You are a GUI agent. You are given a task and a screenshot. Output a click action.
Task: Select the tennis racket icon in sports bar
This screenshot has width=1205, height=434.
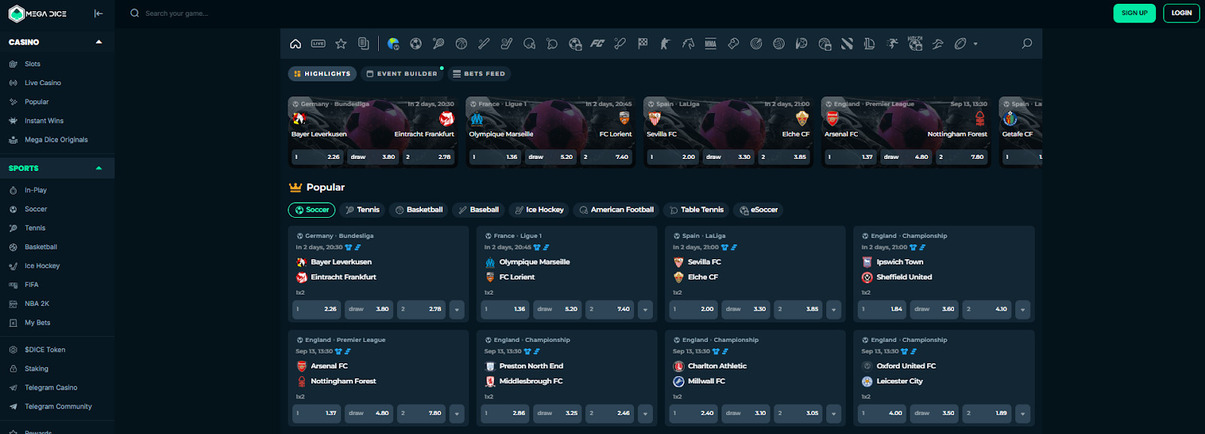[438, 44]
